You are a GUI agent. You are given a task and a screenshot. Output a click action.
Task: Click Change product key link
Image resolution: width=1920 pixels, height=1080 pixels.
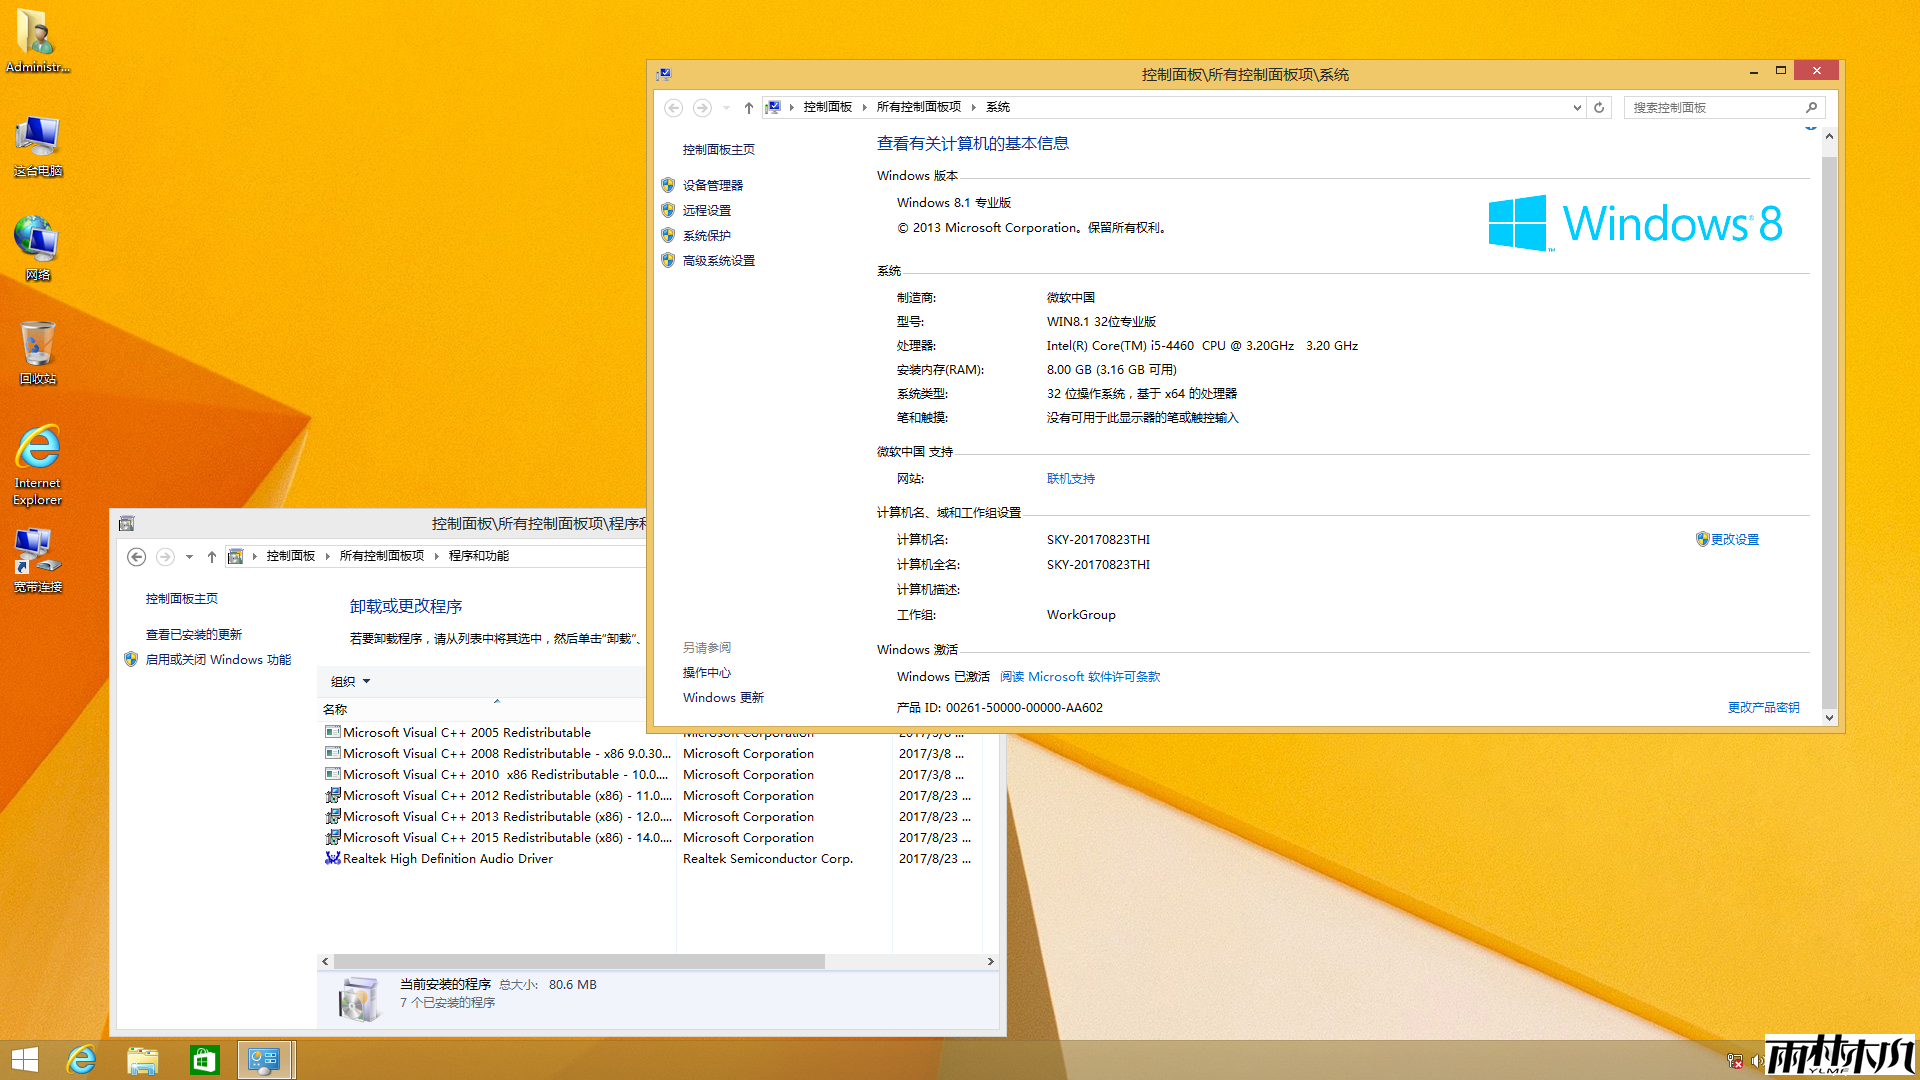tap(1763, 707)
